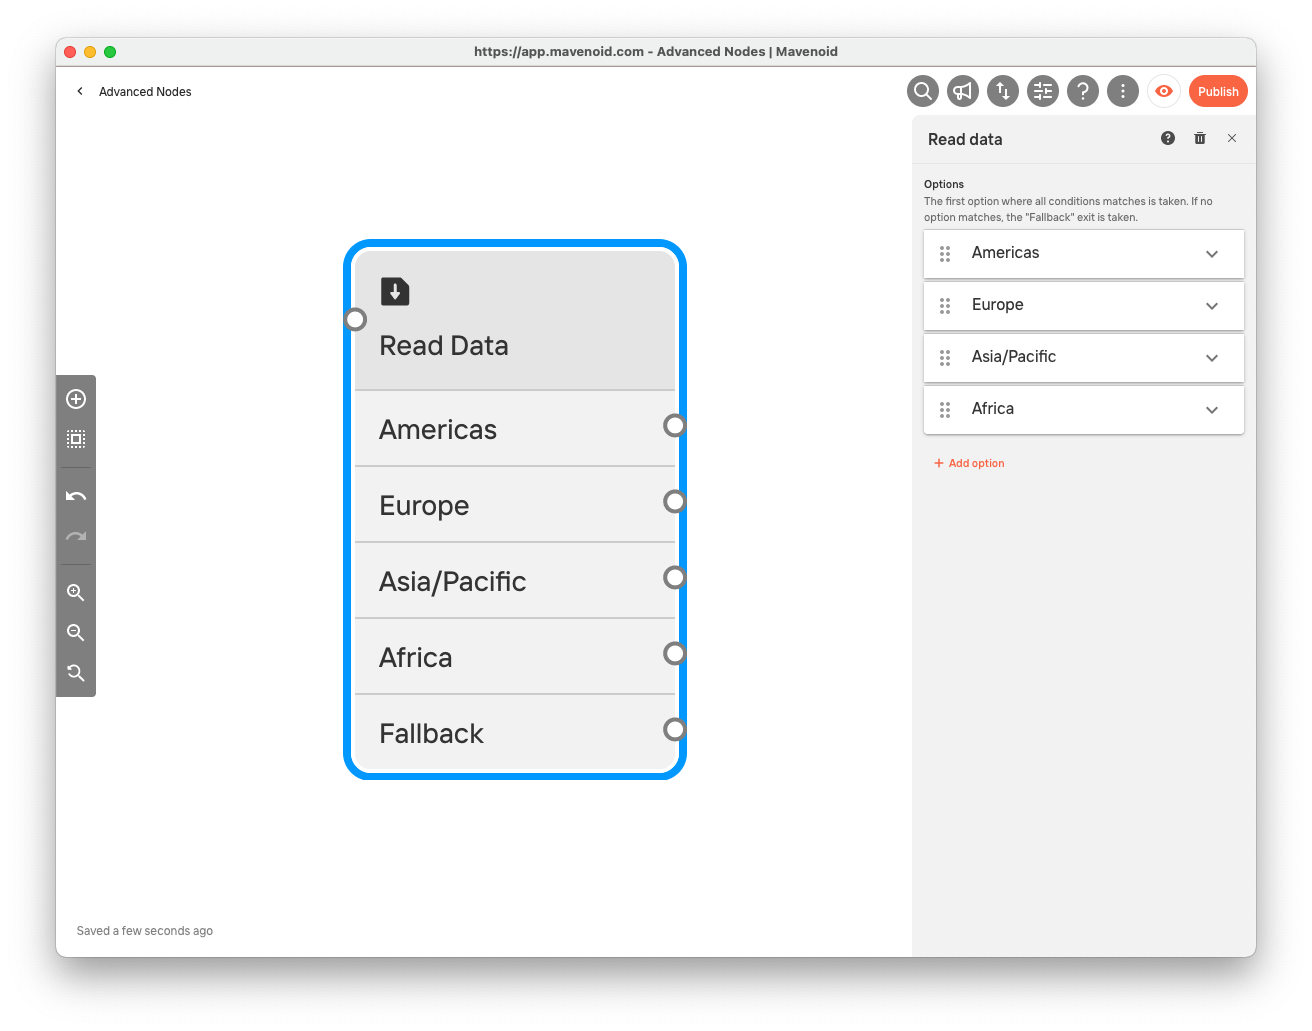Image resolution: width=1312 pixels, height=1031 pixels.
Task: Click the Africa output connector on node
Action: tap(675, 653)
